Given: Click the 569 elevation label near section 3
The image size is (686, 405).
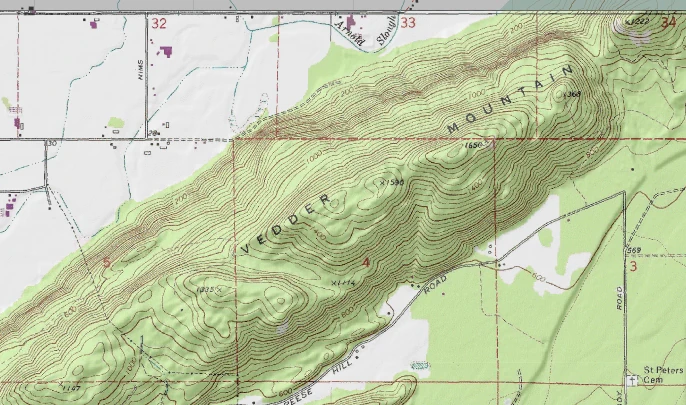Looking at the screenshot, I should point(633,250).
